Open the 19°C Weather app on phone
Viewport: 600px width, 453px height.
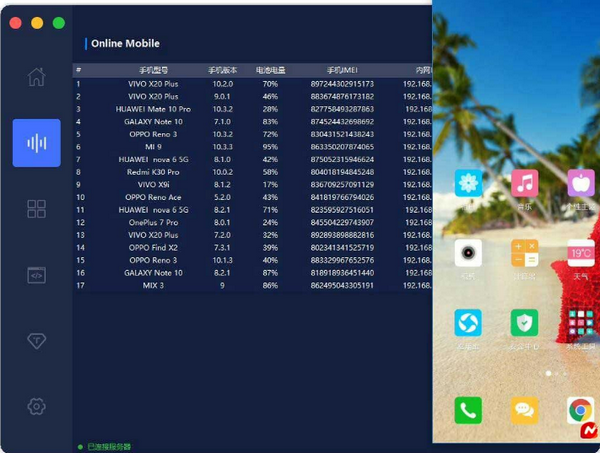(x=581, y=253)
